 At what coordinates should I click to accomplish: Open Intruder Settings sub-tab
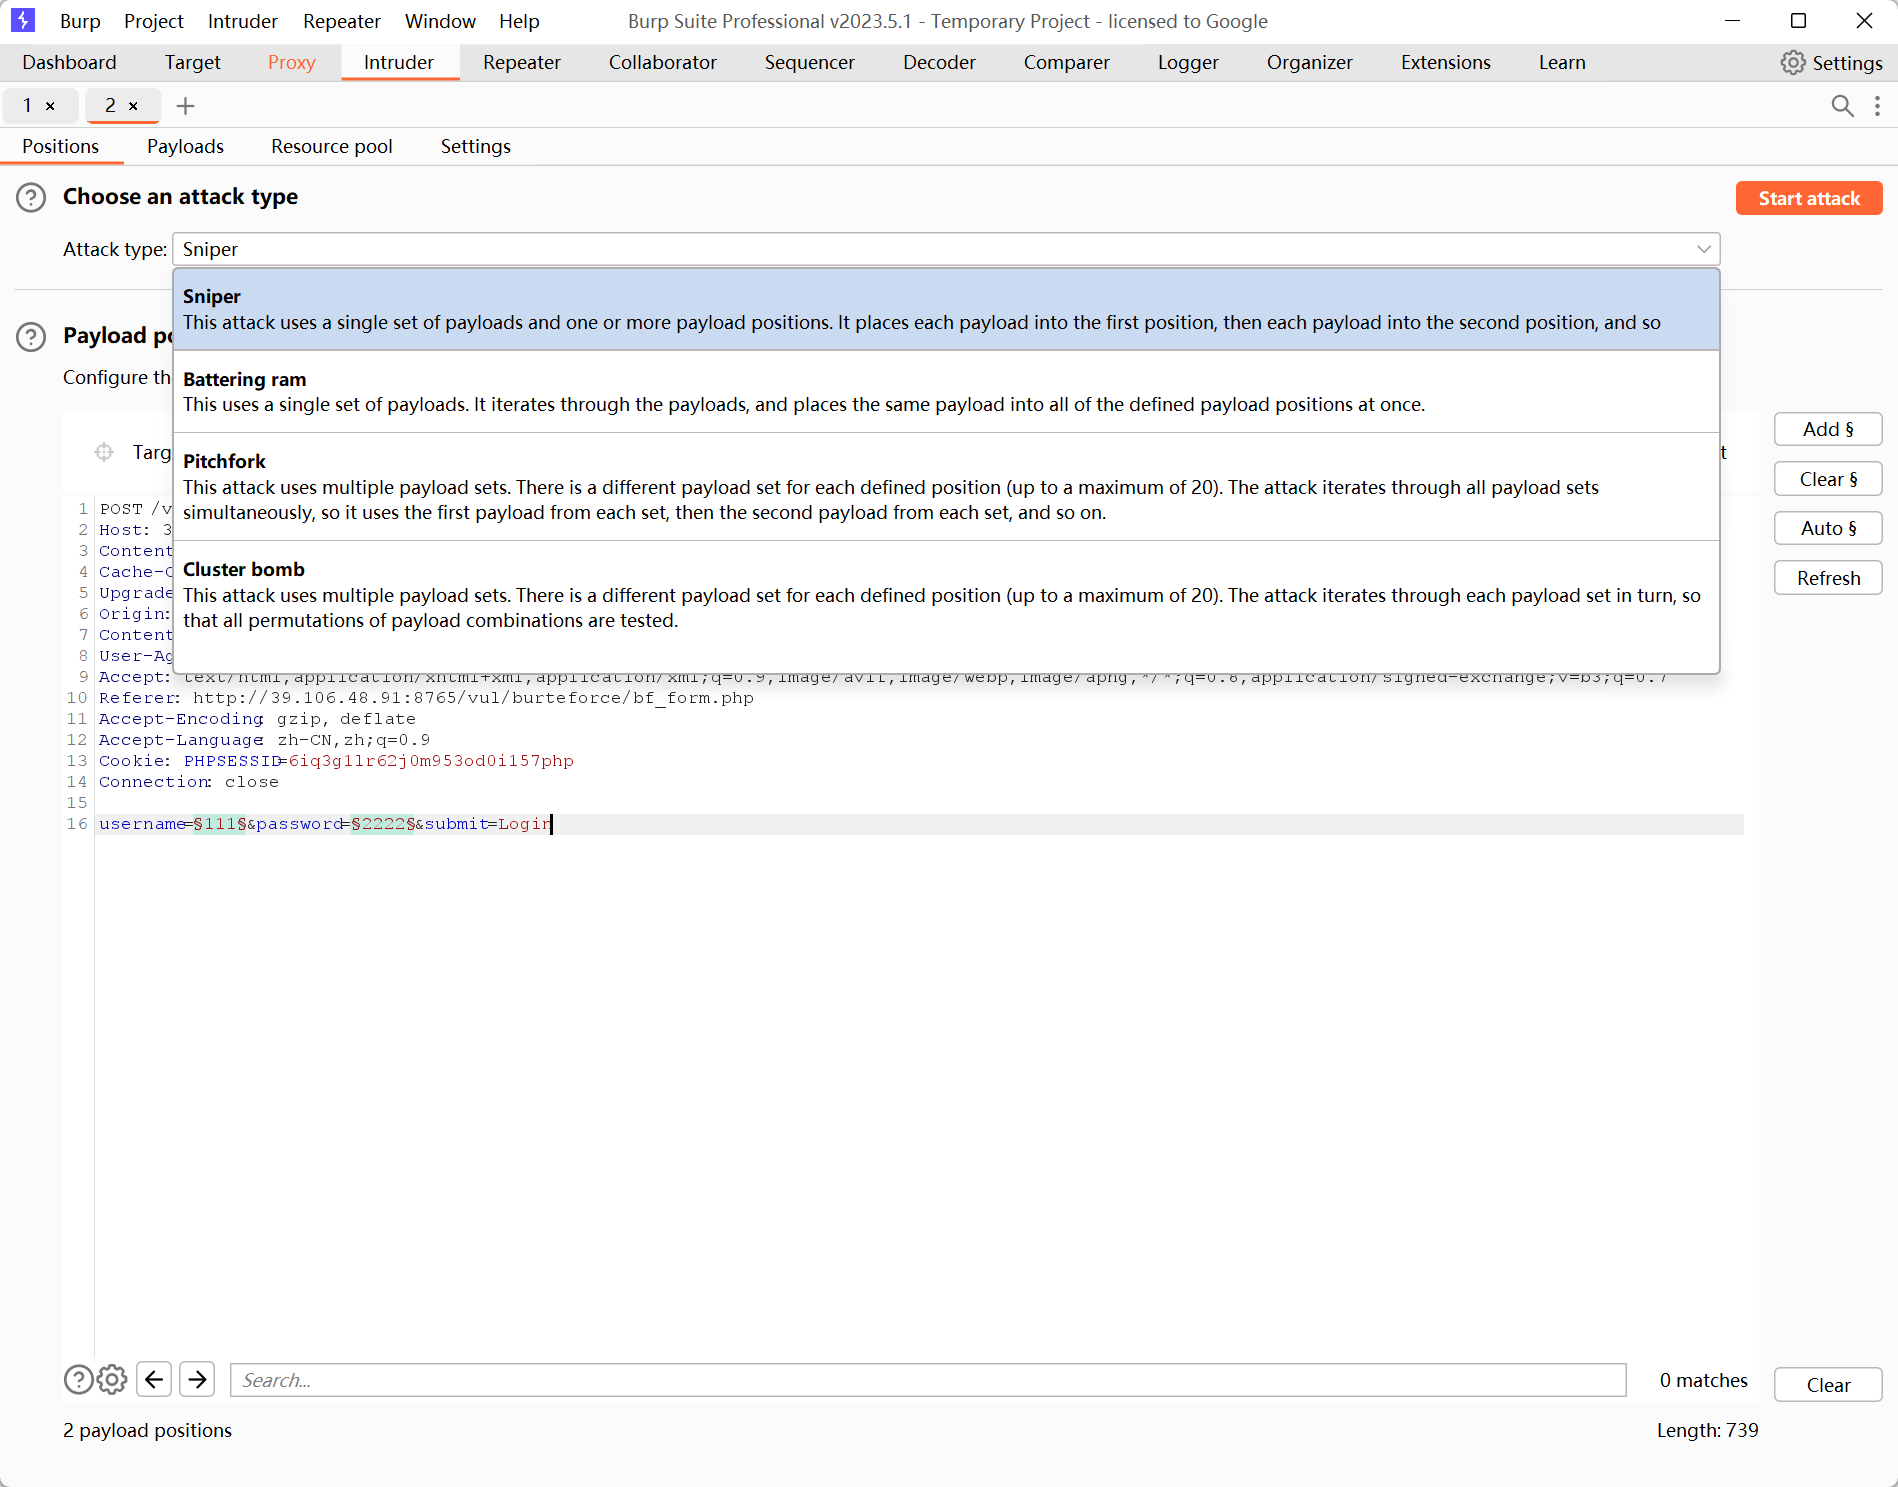476,146
